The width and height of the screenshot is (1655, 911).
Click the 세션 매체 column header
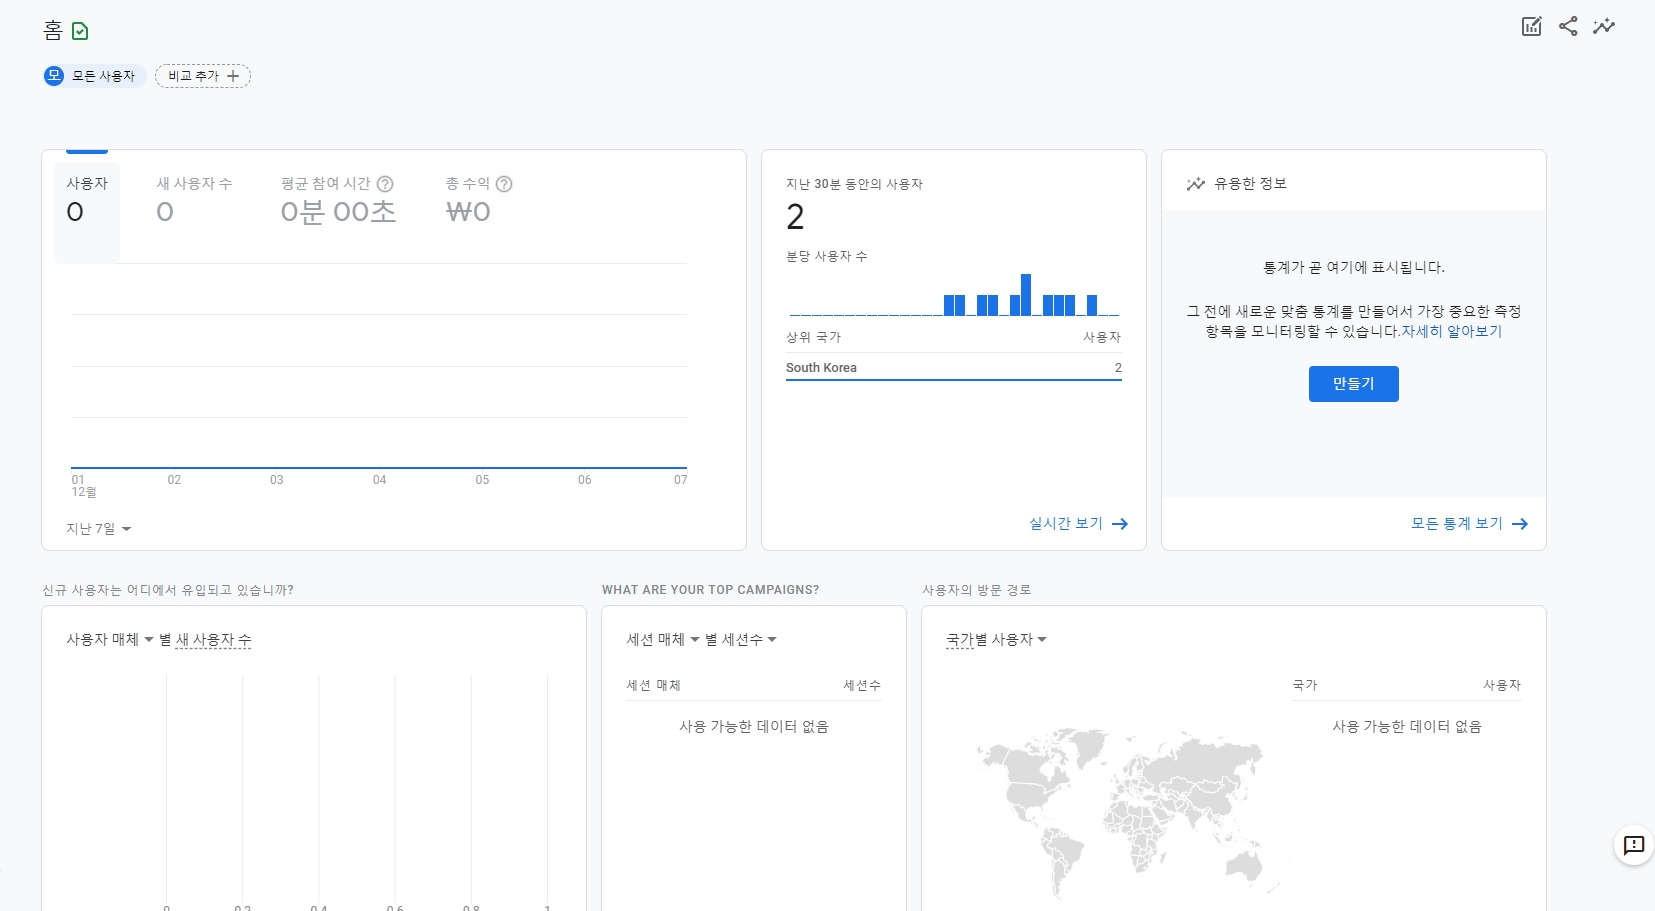tap(653, 686)
